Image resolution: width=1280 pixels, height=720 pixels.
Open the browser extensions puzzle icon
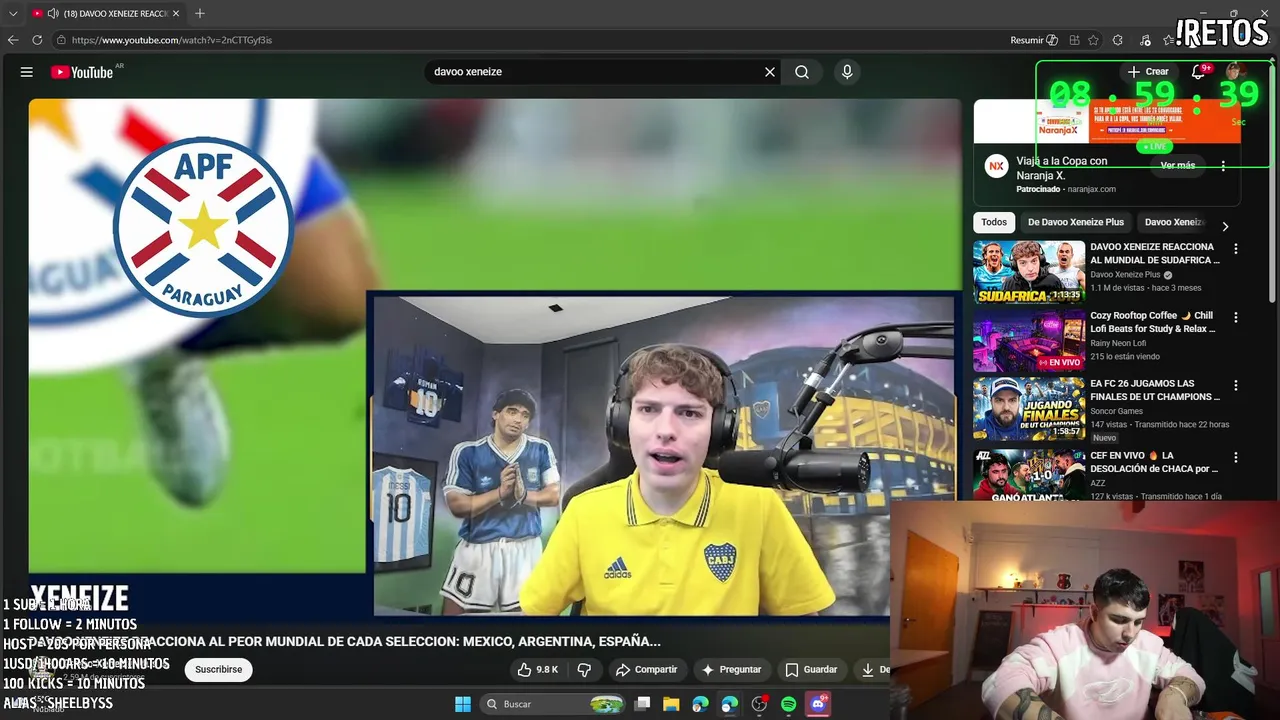(x=1117, y=40)
